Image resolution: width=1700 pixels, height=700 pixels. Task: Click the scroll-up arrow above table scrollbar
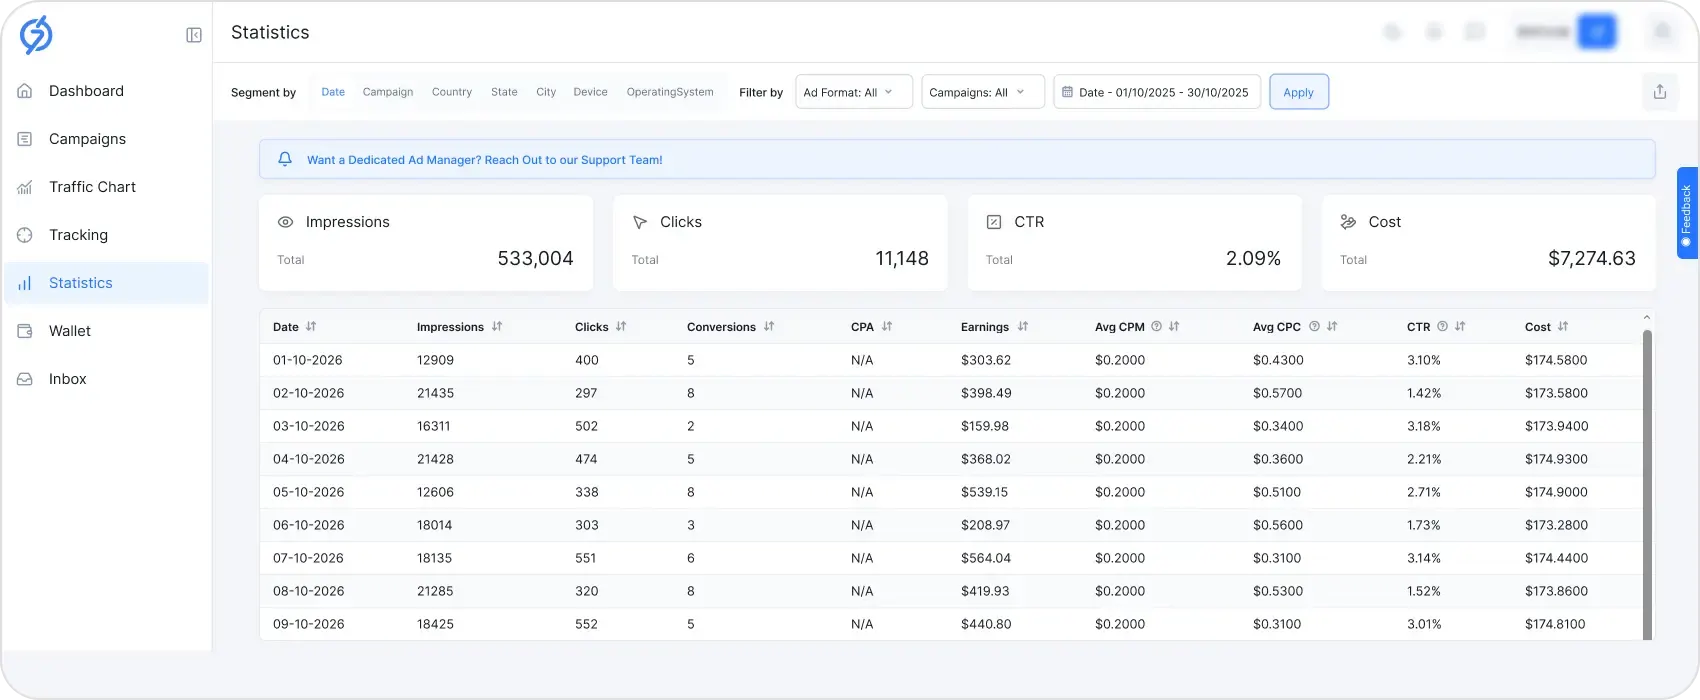(x=1647, y=318)
